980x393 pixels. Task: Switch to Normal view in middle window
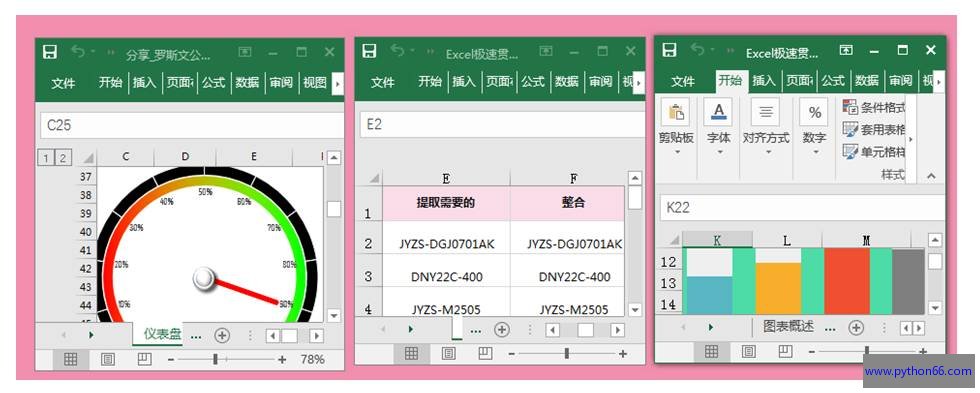[411, 354]
